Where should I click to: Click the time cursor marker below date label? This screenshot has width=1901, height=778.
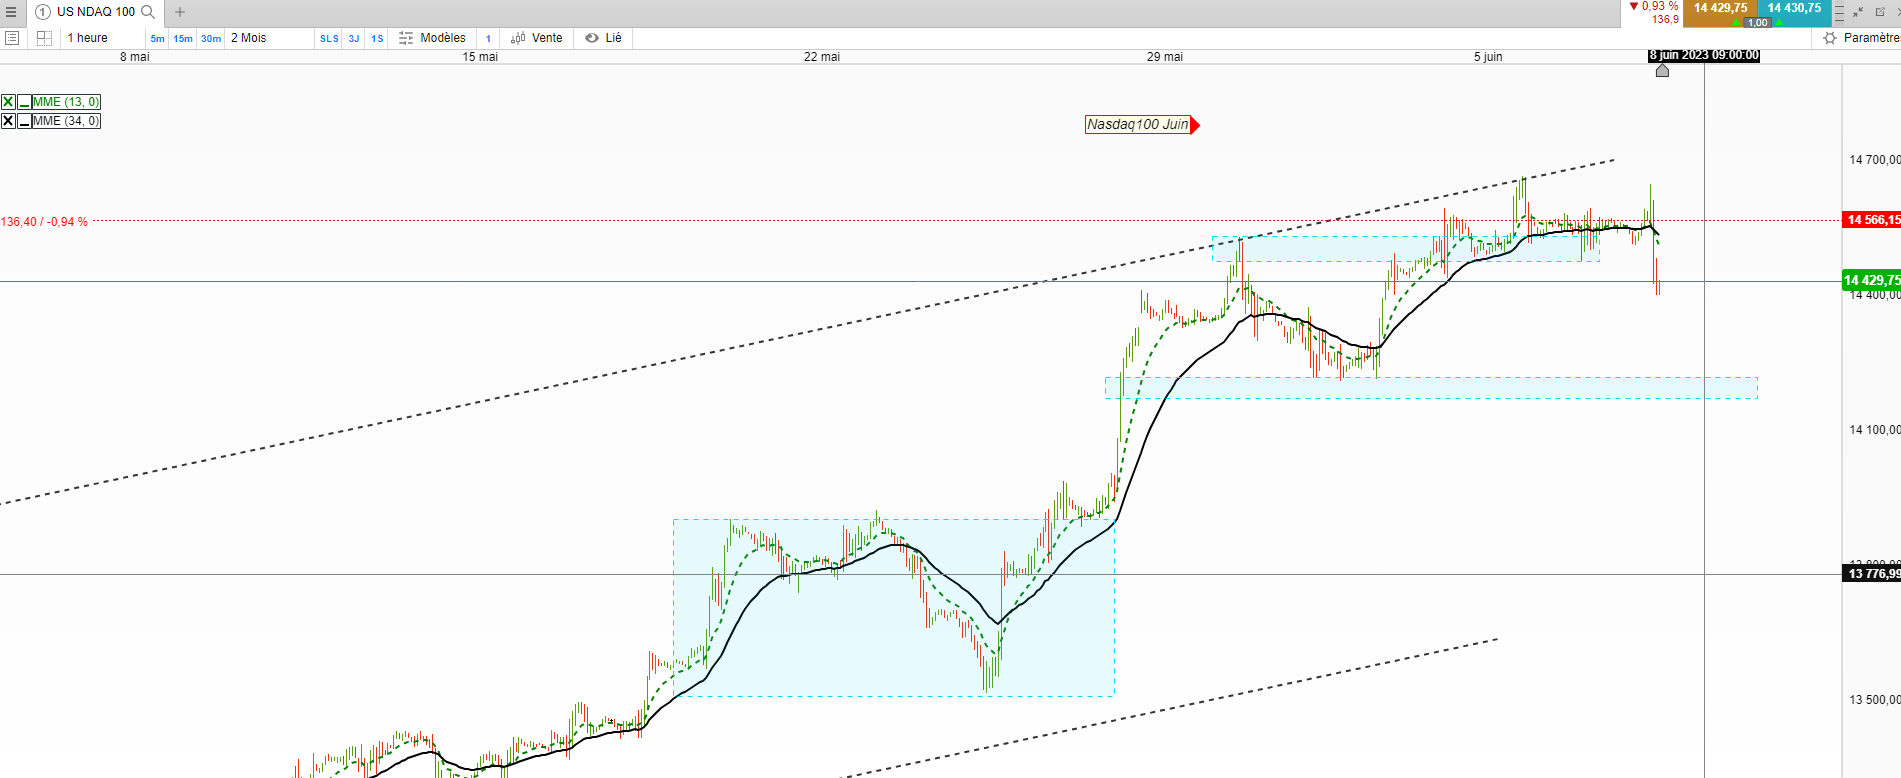point(1662,70)
